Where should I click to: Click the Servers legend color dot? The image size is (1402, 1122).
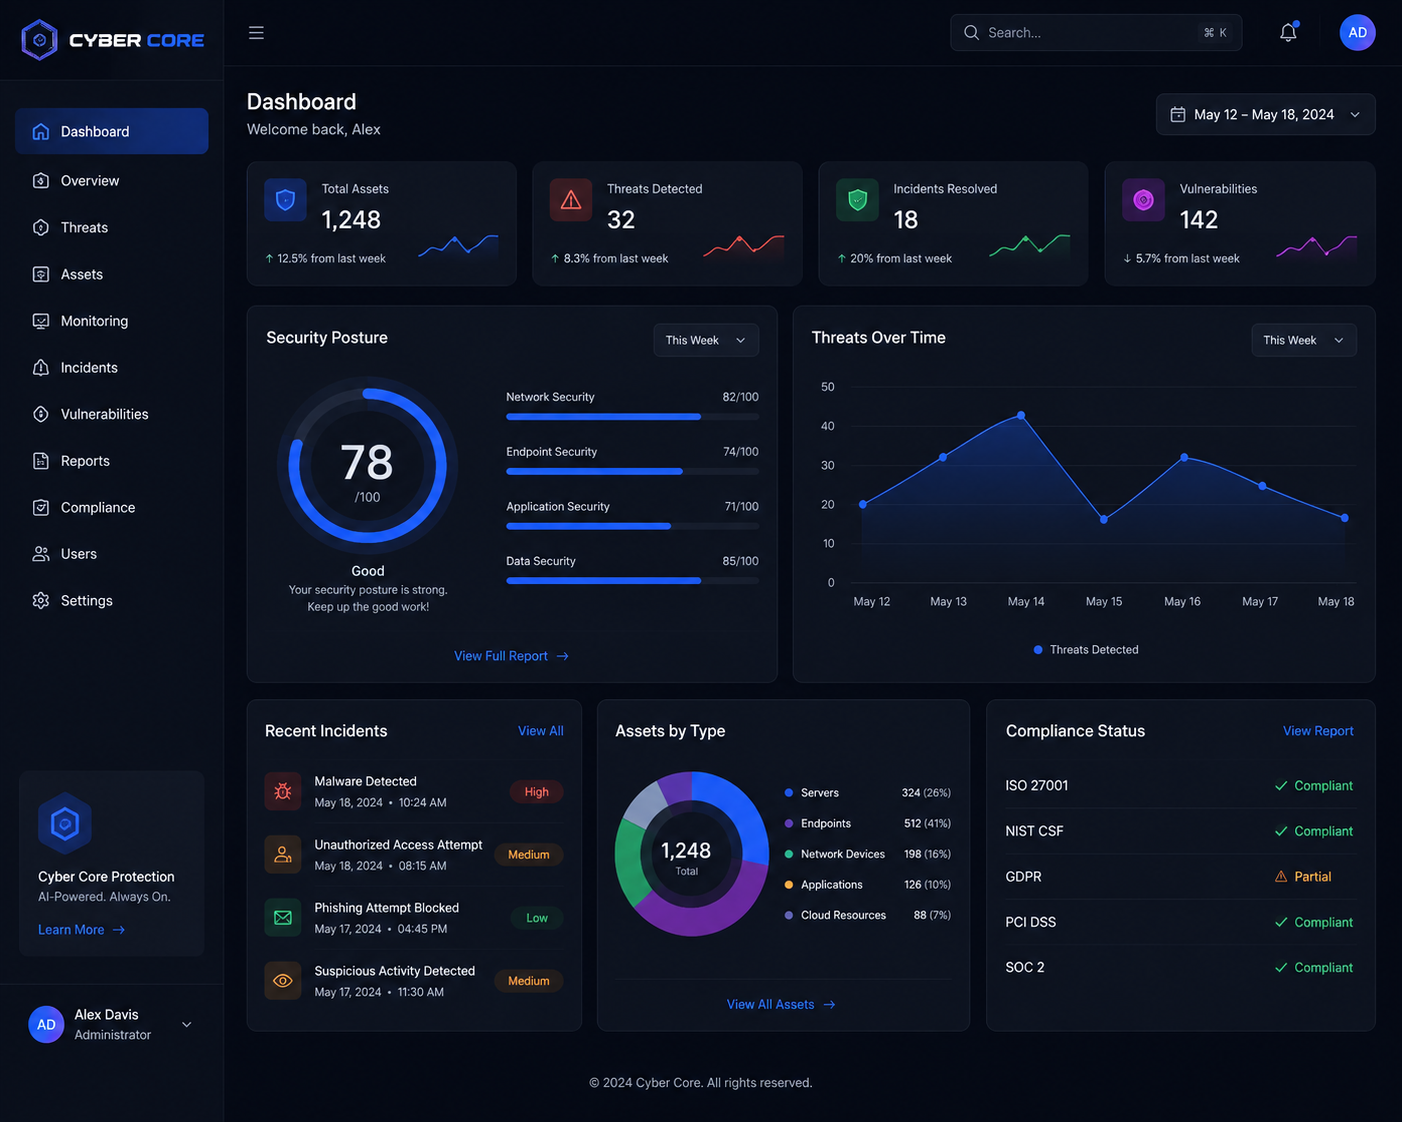[x=789, y=793]
